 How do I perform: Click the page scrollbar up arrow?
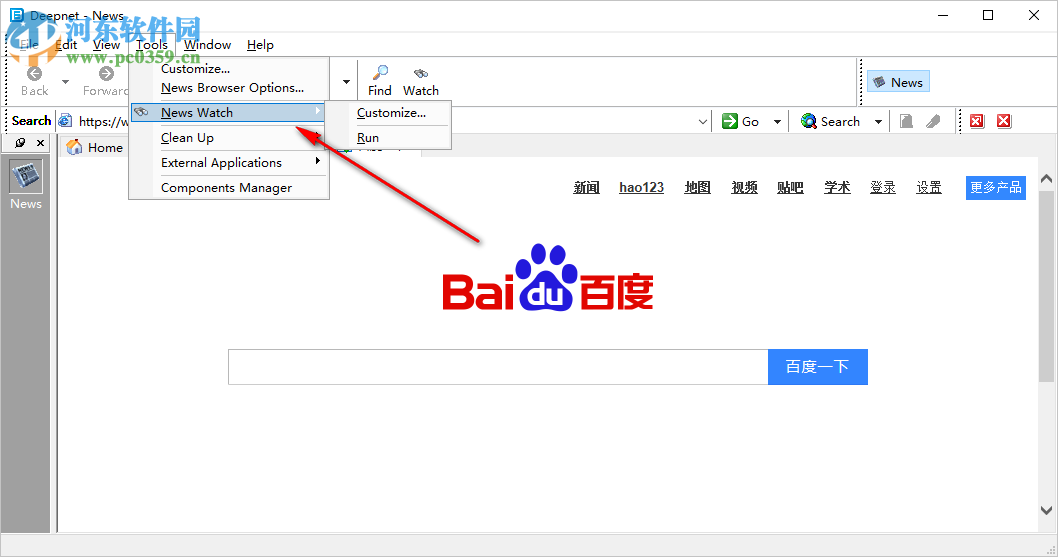[x=1047, y=179]
